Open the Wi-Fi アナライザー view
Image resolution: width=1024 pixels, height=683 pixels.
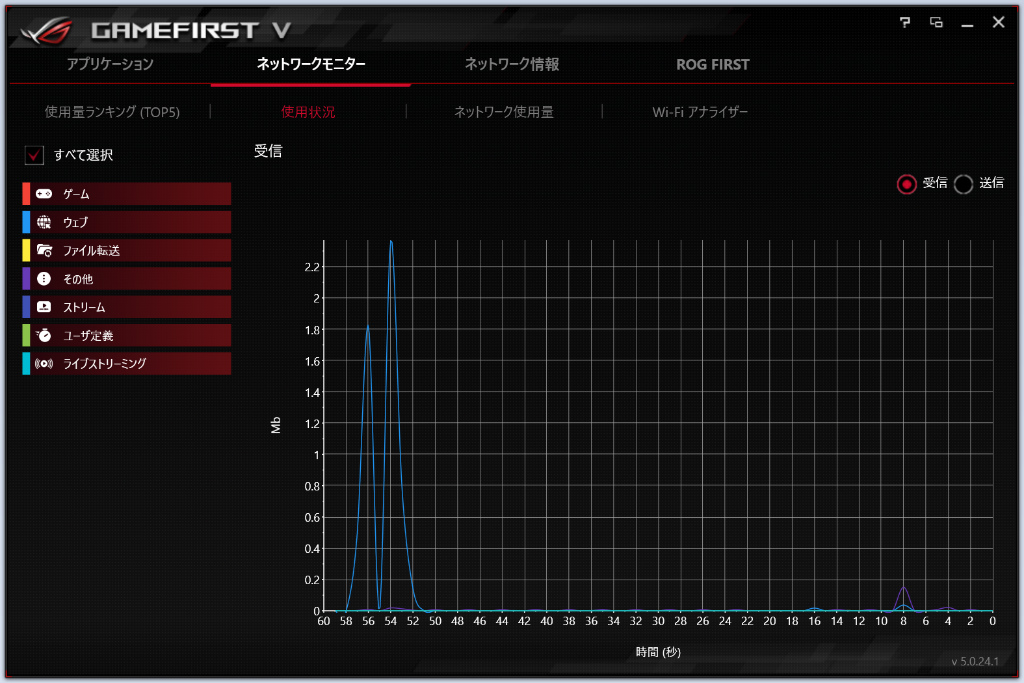tap(700, 112)
